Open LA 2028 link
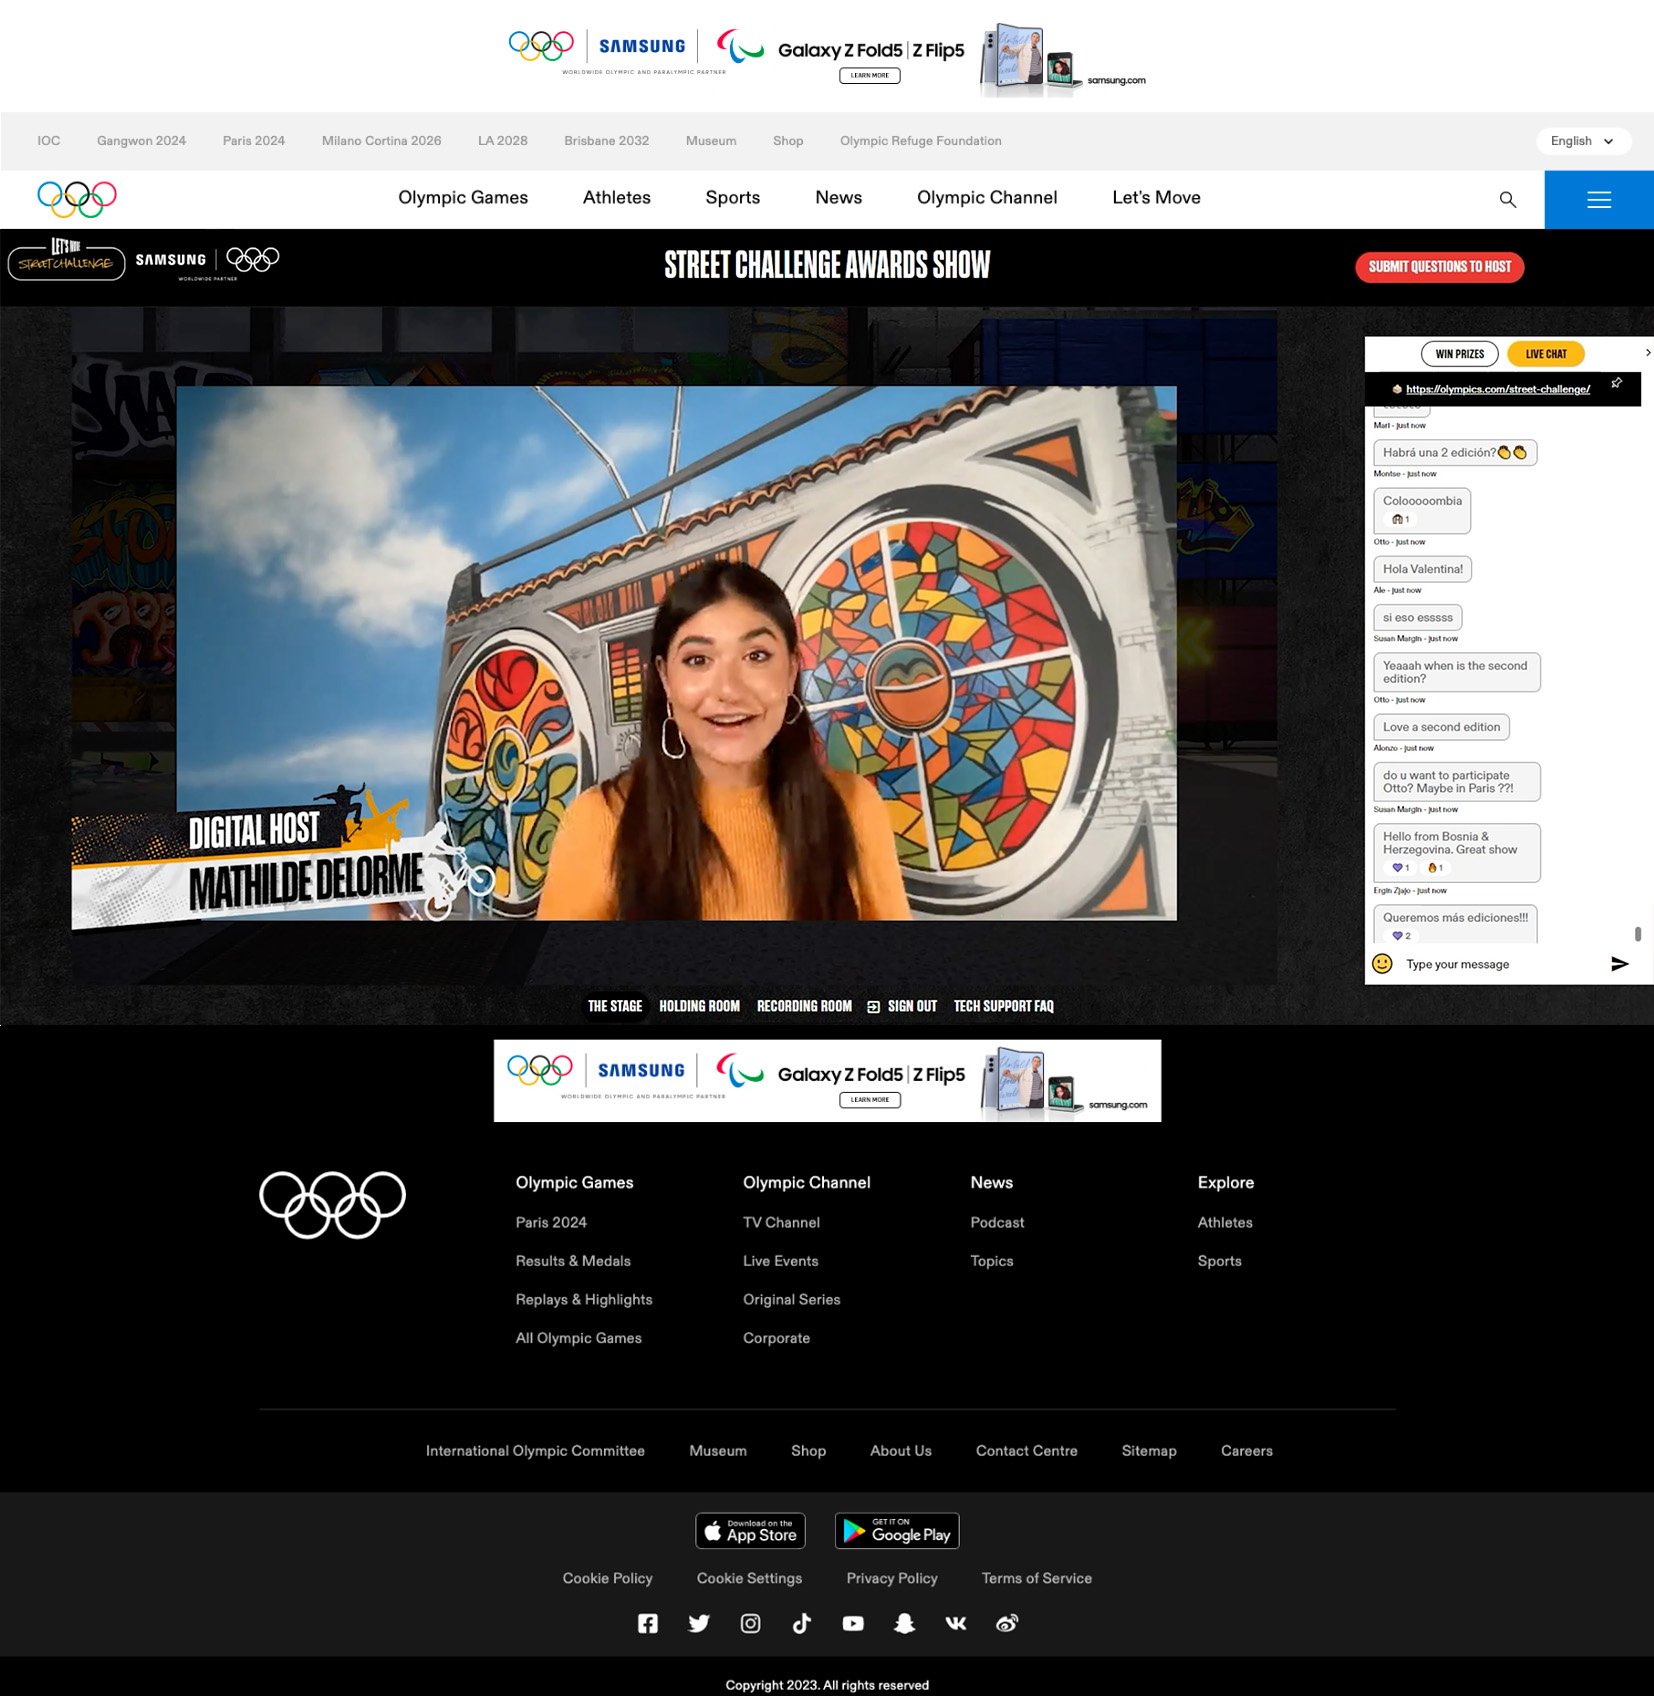The image size is (1654, 1696). pyautogui.click(x=503, y=141)
